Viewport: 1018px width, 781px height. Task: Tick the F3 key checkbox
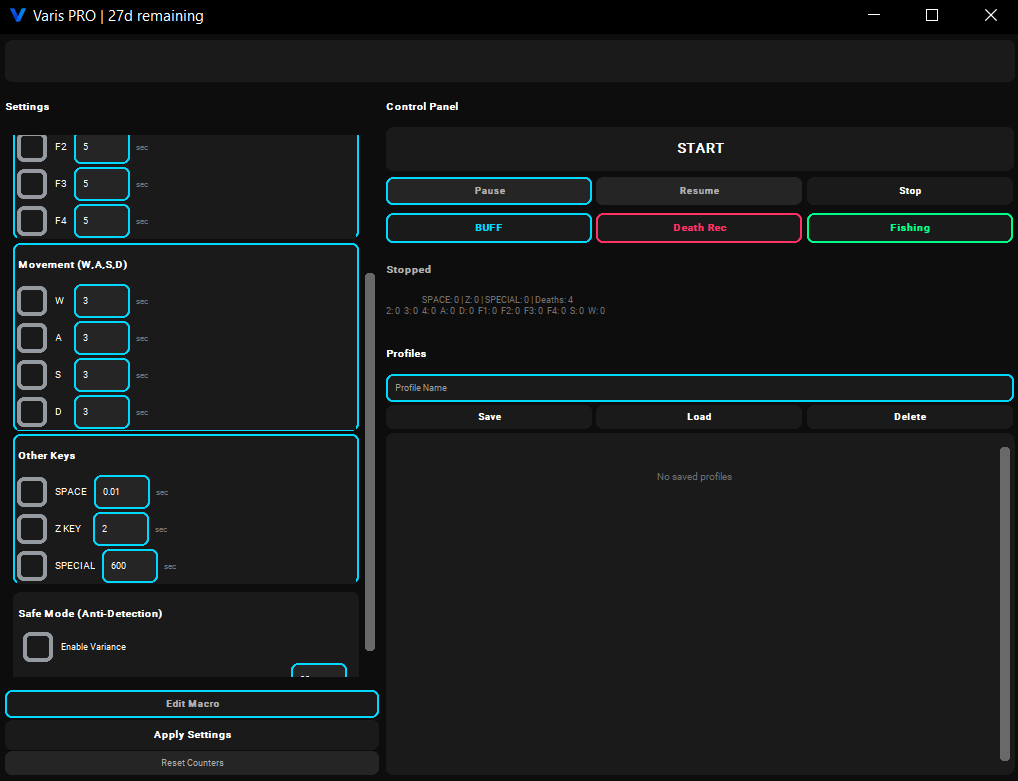click(32, 184)
